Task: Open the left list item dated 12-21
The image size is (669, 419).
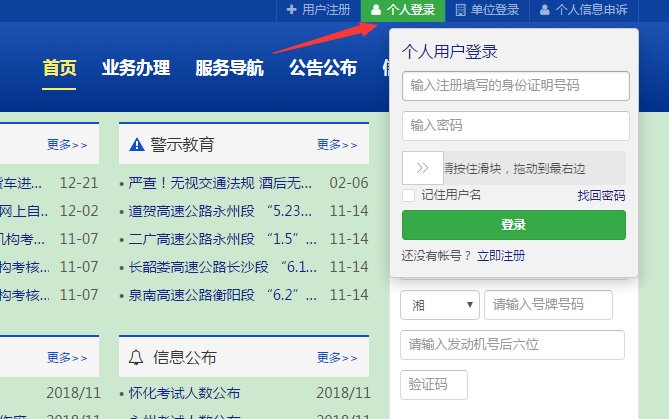Action: (21, 183)
